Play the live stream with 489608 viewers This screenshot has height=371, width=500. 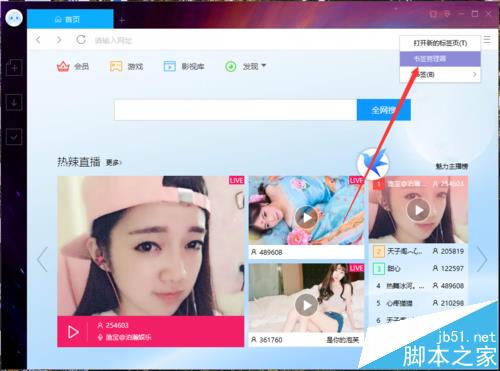306,217
